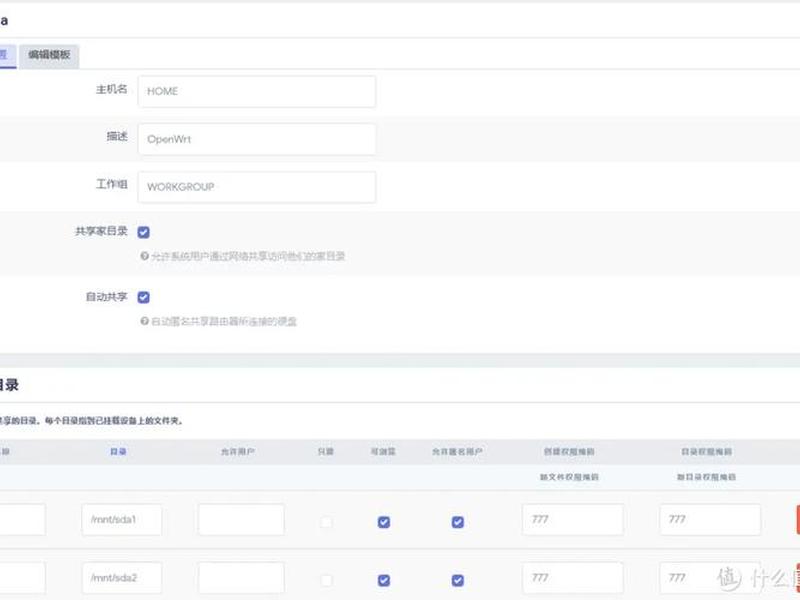Click the hint text about auto-sharing connected disks

coord(224,321)
